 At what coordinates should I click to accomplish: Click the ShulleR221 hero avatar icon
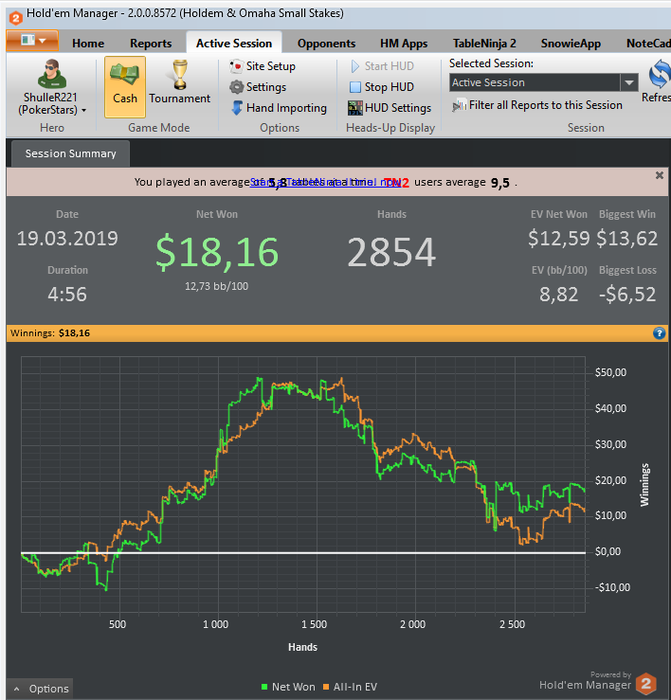click(52, 74)
